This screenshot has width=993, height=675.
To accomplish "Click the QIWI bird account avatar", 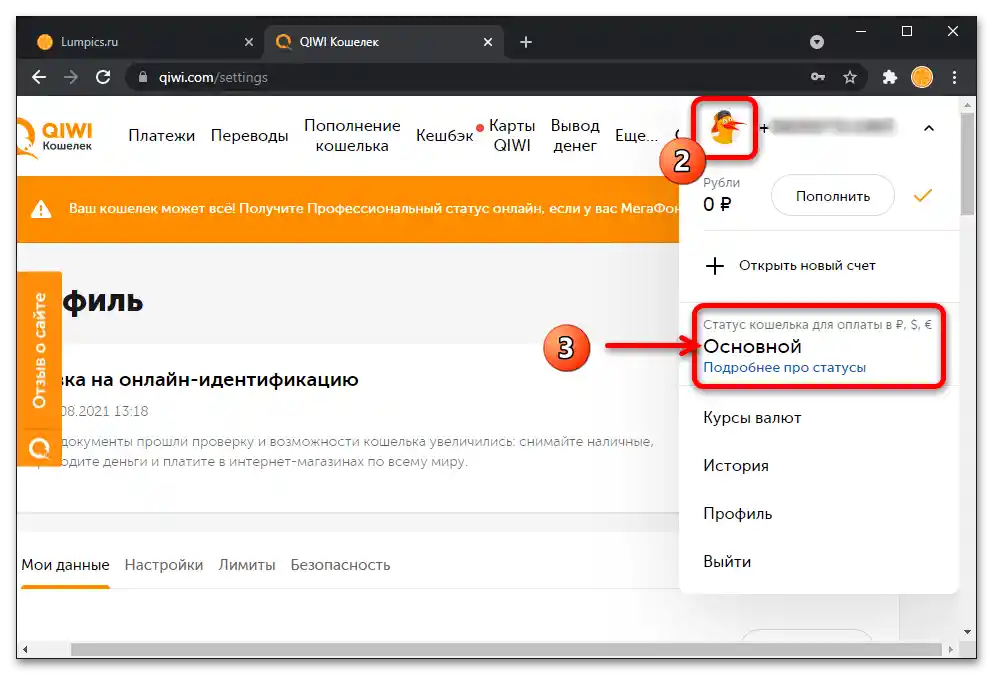I will pos(725,128).
